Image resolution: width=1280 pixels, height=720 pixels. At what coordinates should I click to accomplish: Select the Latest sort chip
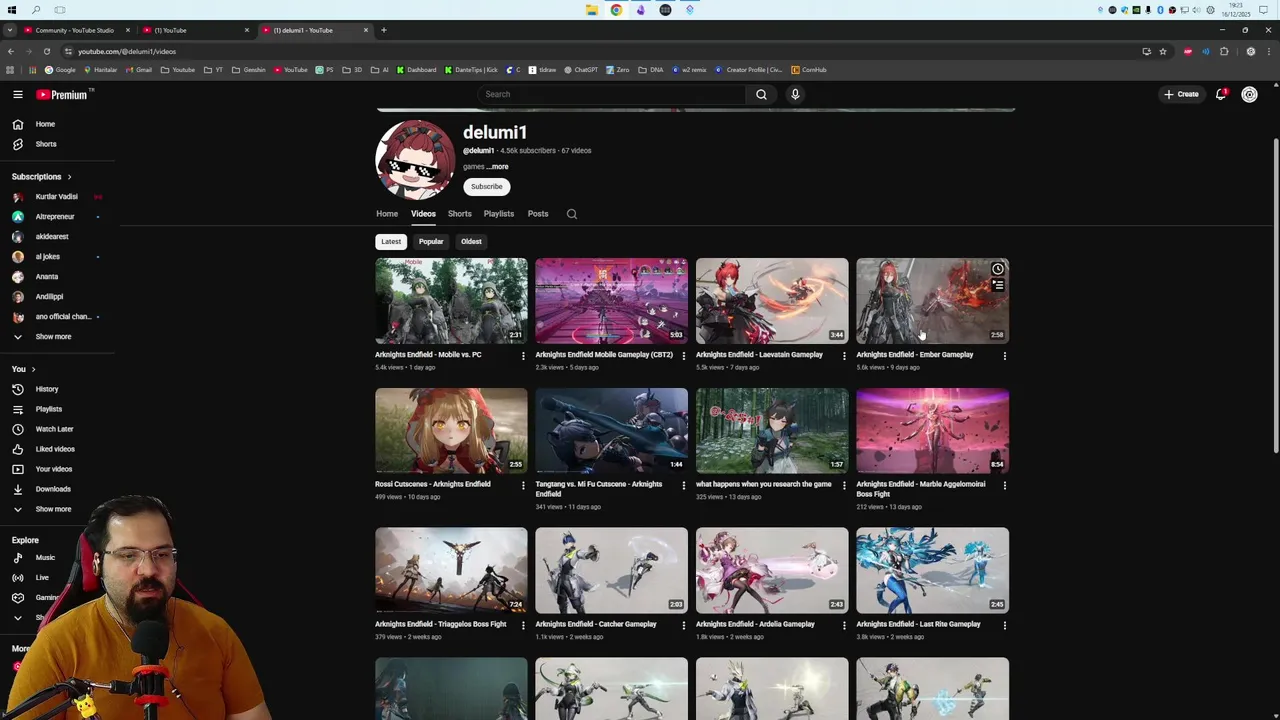point(391,241)
